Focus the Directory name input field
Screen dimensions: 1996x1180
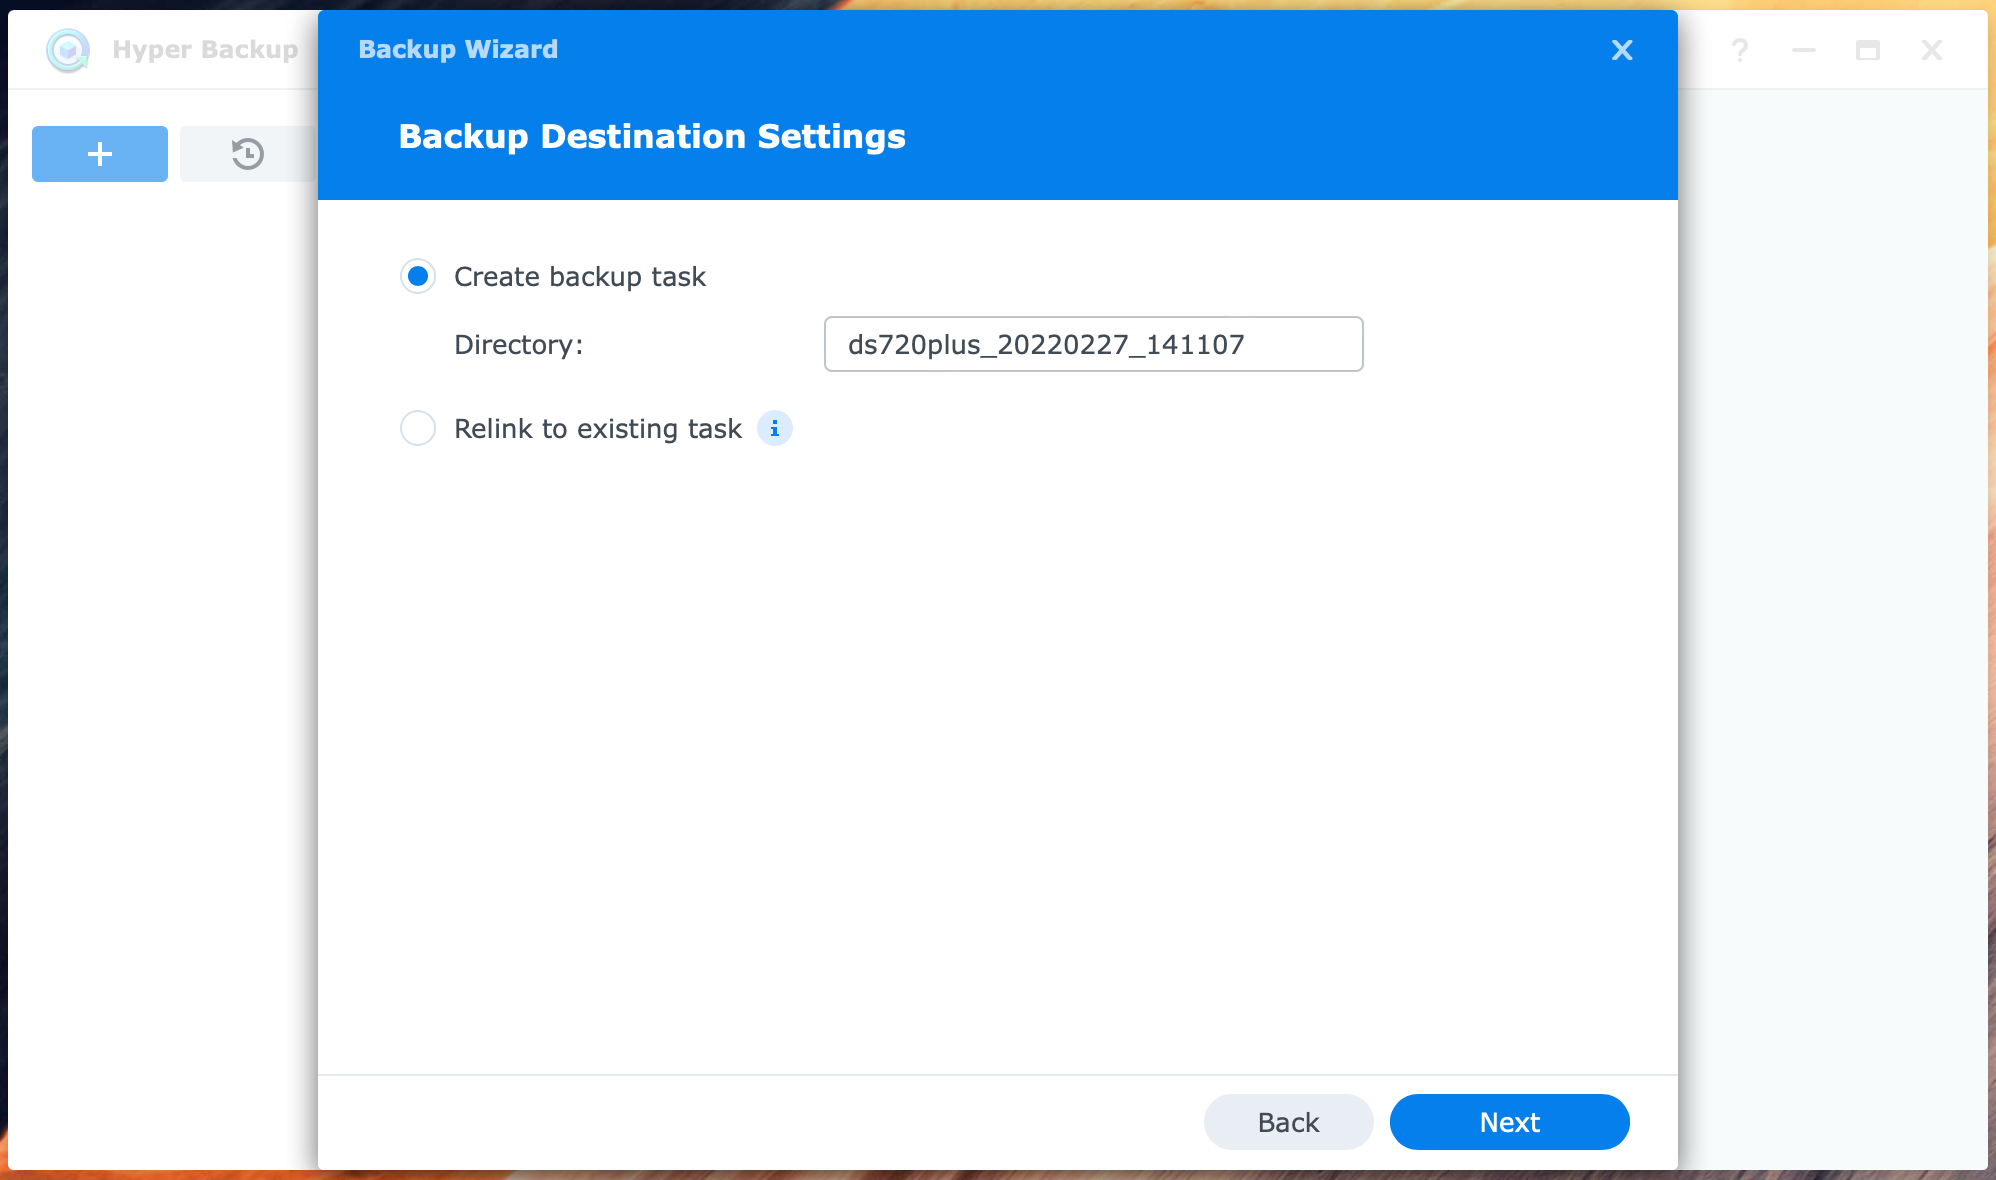pyautogui.click(x=1093, y=344)
